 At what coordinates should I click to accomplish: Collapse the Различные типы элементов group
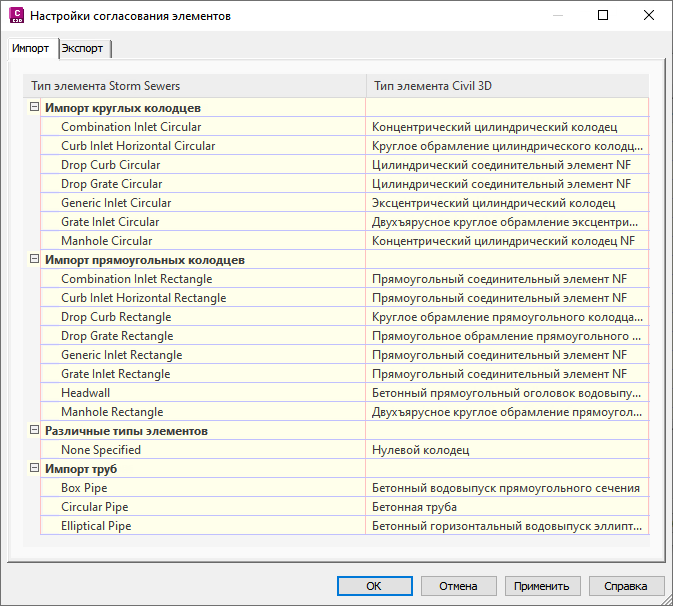(34, 431)
